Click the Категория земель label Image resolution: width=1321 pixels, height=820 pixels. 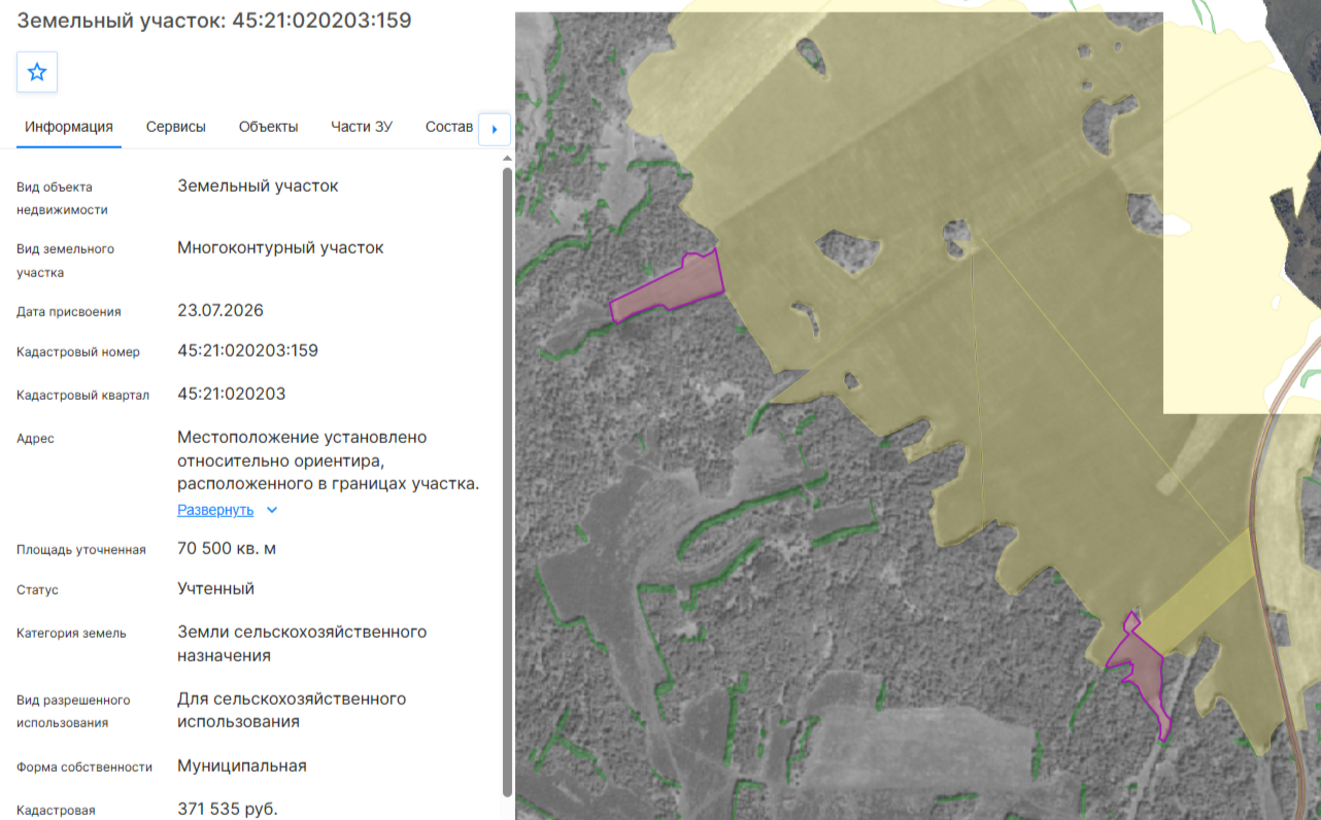(72, 633)
